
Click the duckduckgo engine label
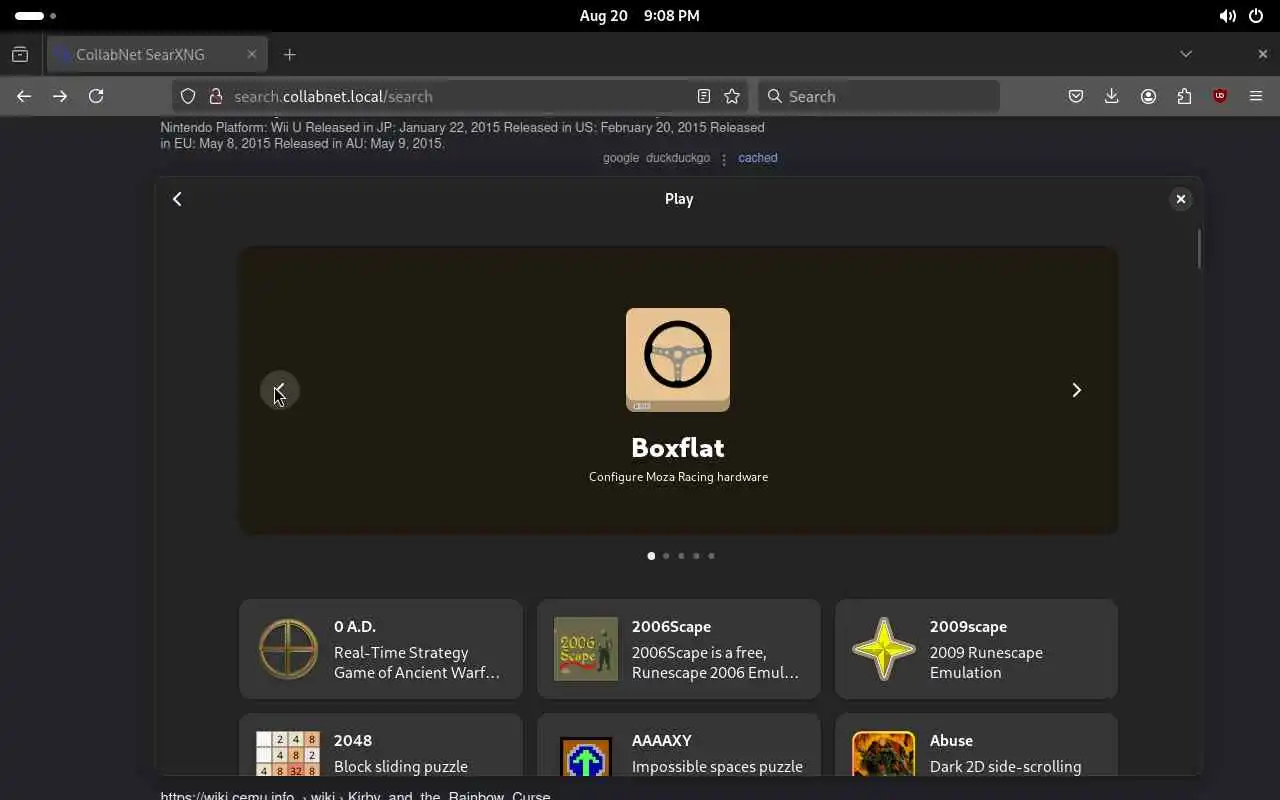pos(678,158)
